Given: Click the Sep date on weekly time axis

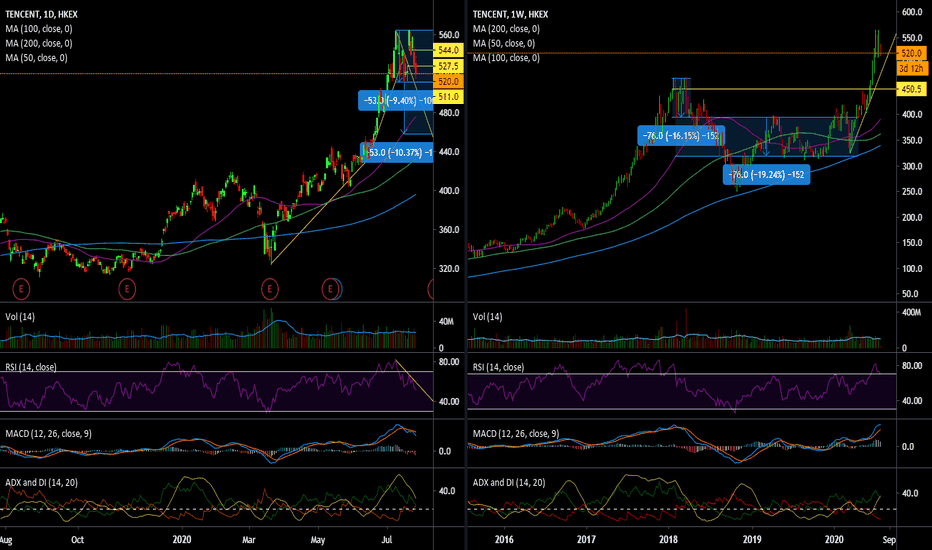Looking at the screenshot, I should pyautogui.click(x=889, y=540).
